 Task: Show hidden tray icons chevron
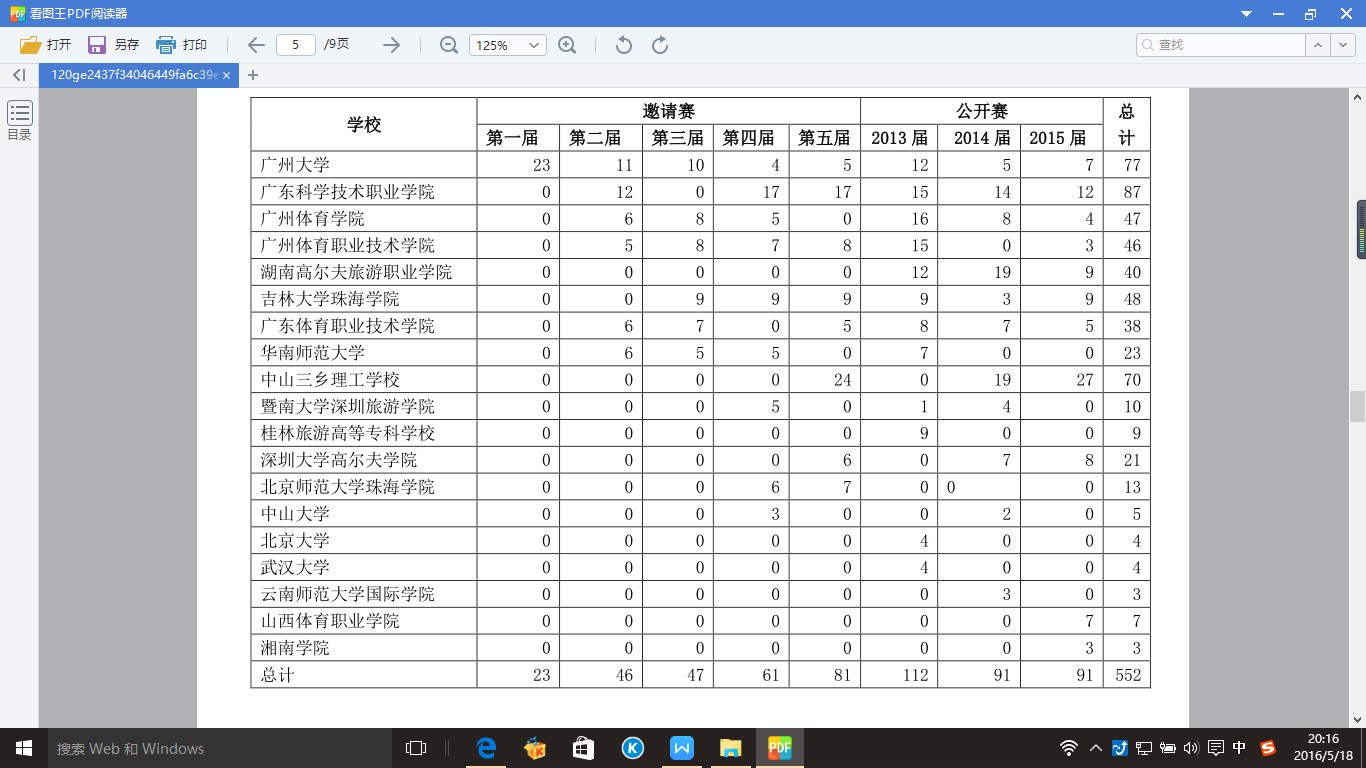click(1096, 748)
